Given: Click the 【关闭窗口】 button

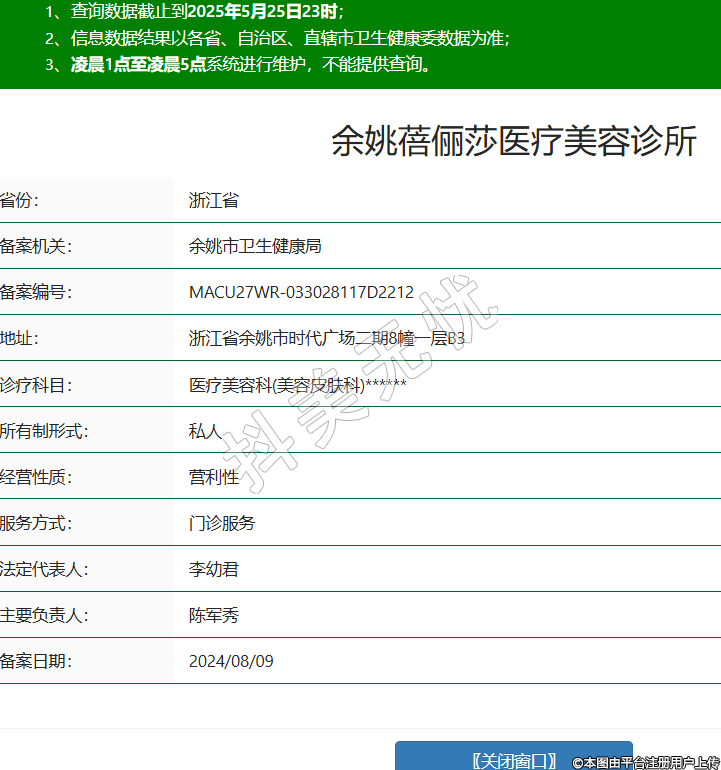Looking at the screenshot, I should 513,758.
